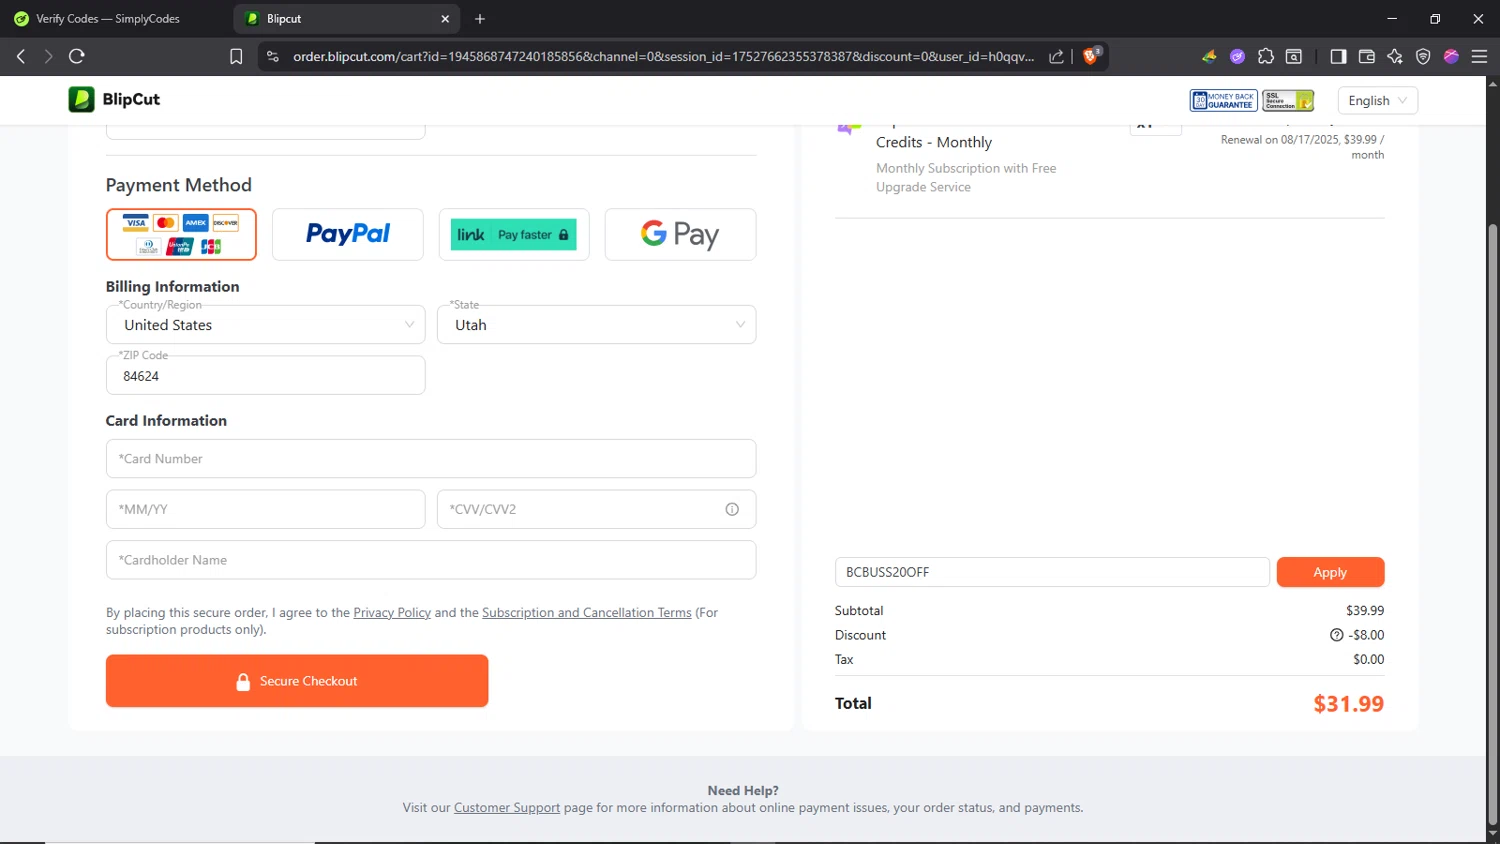Choose PayPal as payment method
Image resolution: width=1500 pixels, height=844 pixels.
coord(348,234)
